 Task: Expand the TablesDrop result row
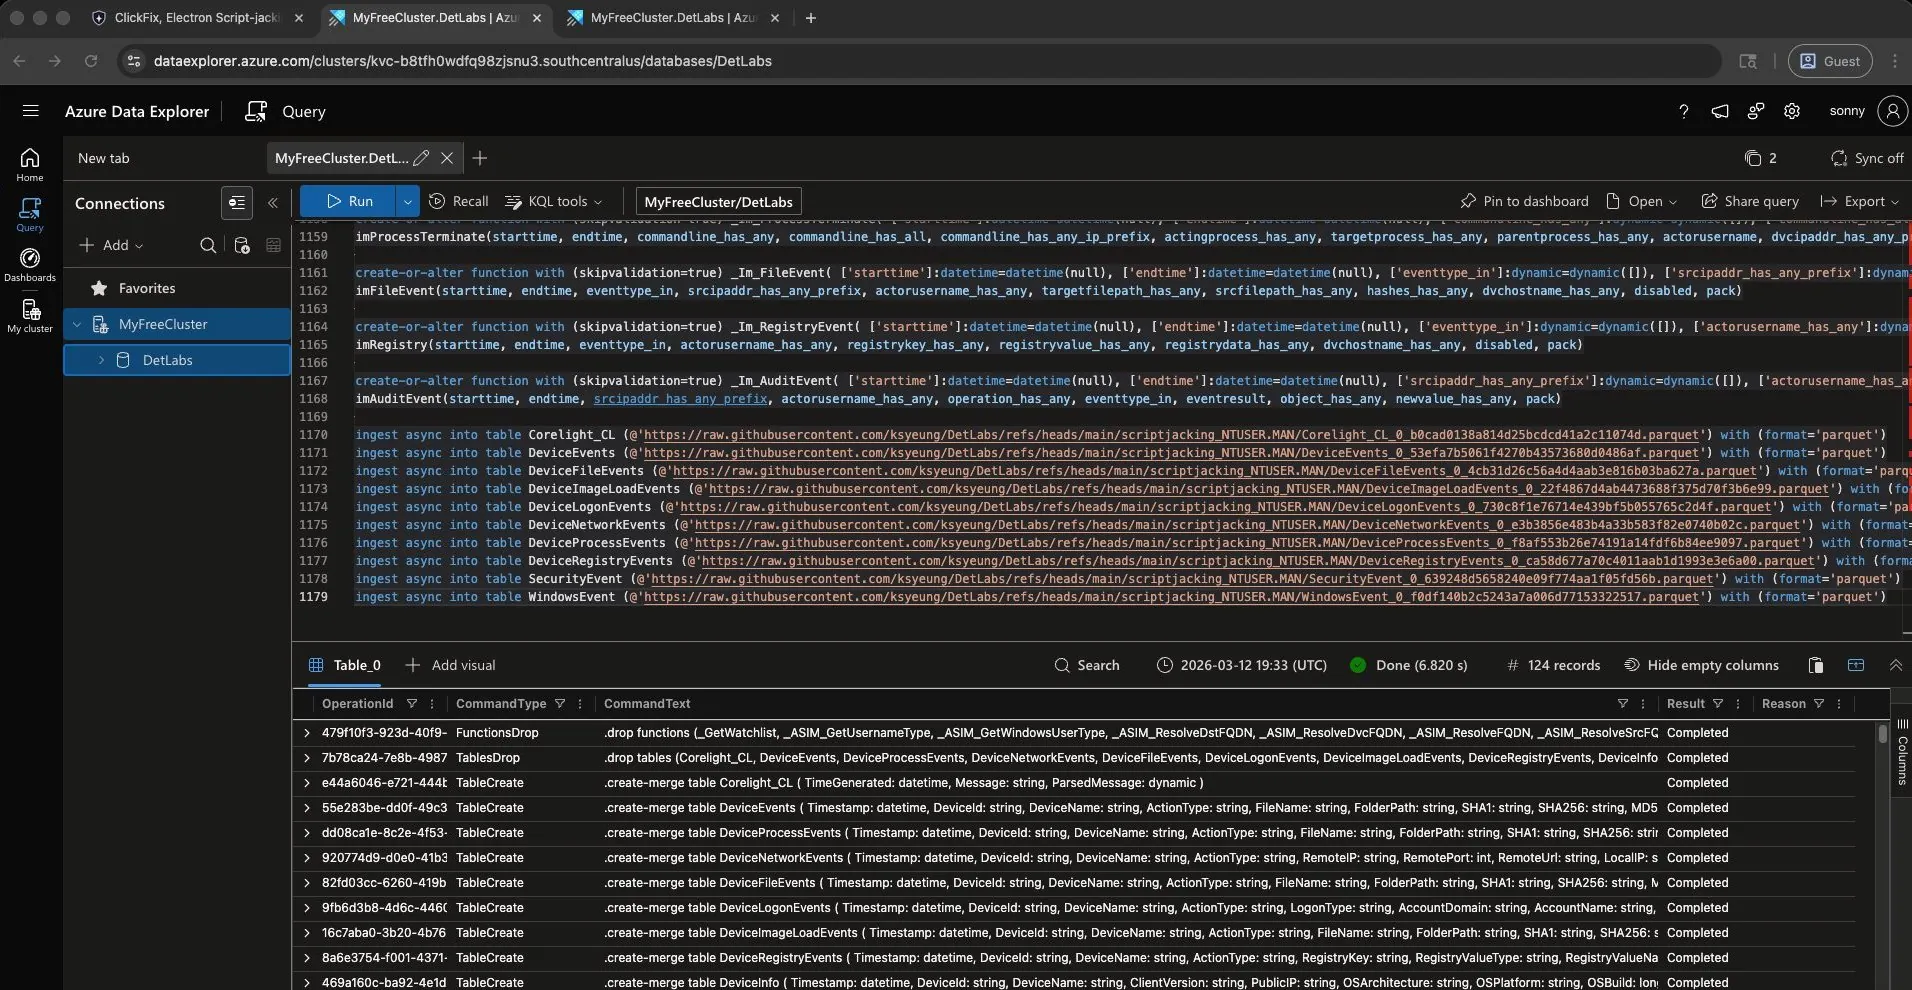coord(307,758)
